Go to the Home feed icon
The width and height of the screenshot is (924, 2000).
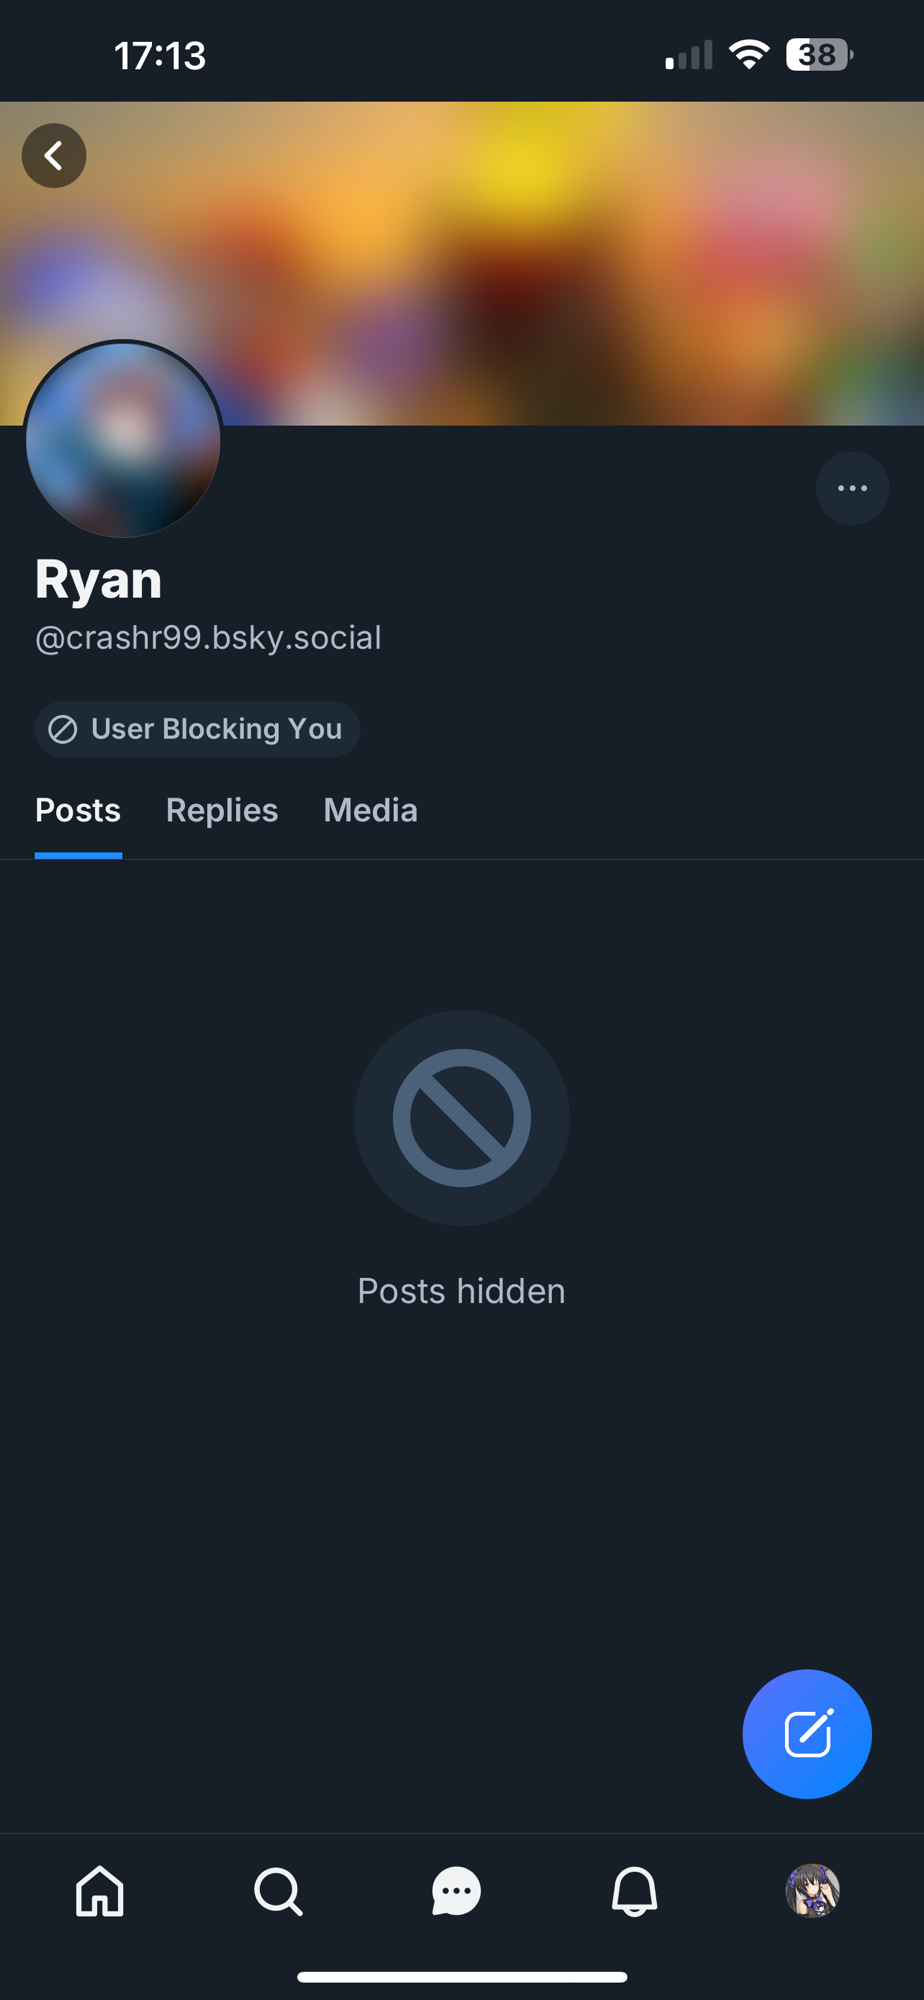100,1891
